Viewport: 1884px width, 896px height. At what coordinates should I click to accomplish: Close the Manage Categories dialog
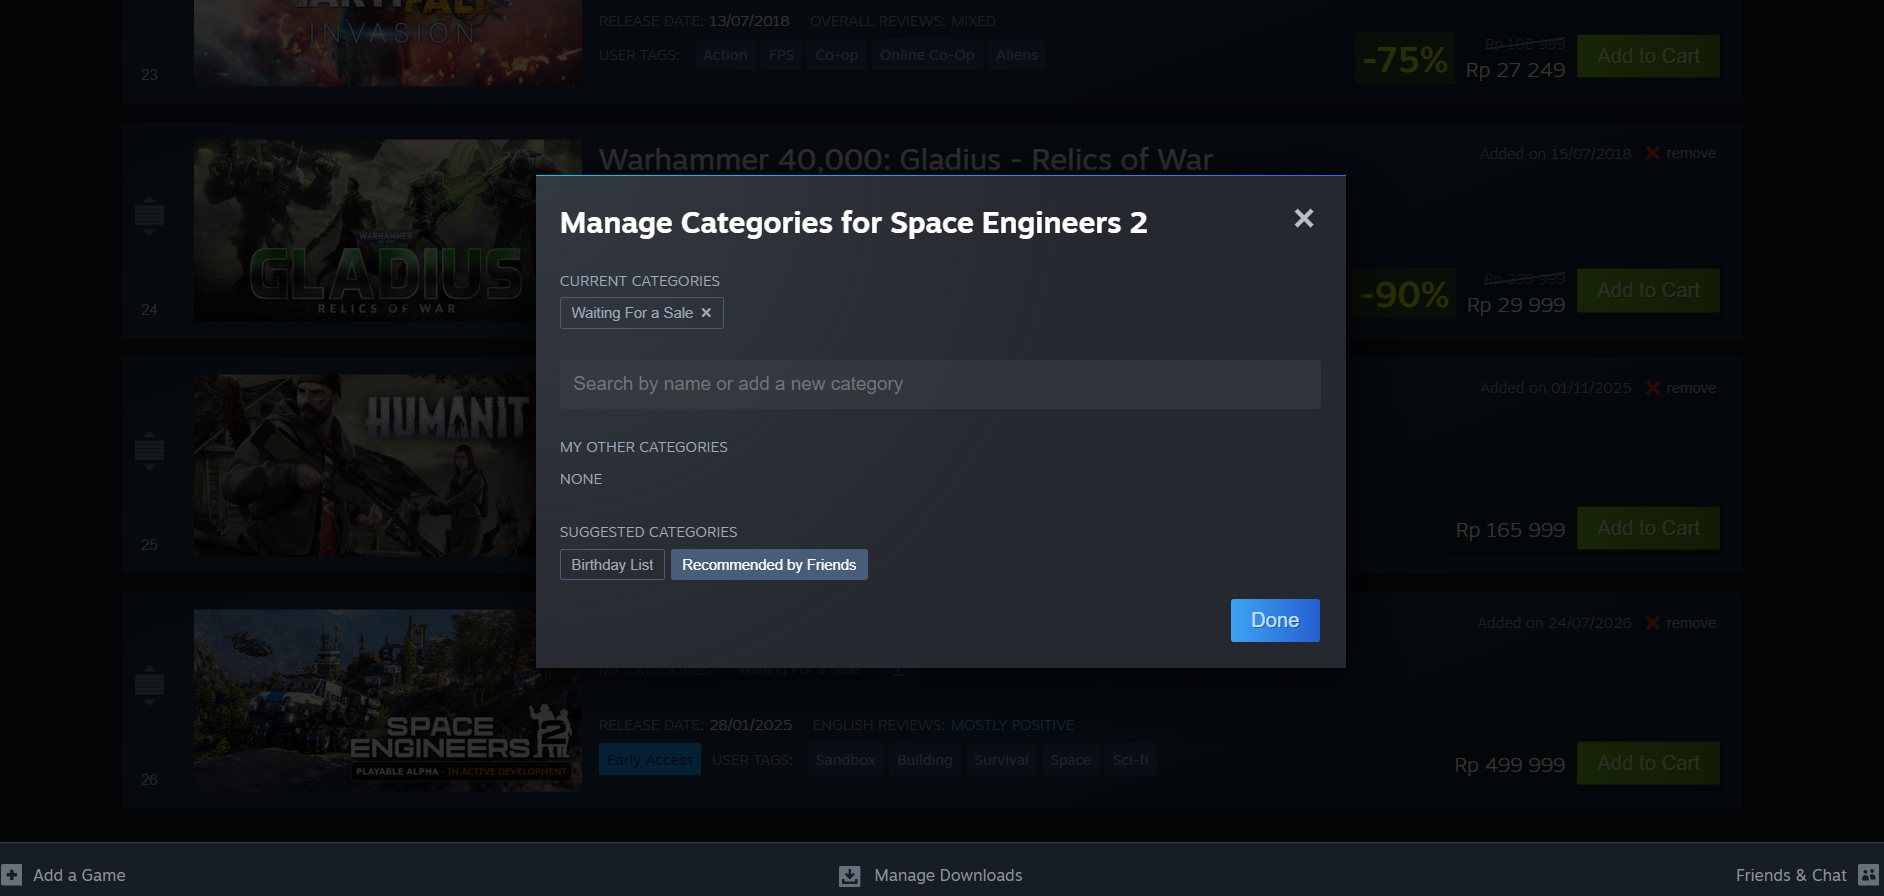pos(1303,218)
